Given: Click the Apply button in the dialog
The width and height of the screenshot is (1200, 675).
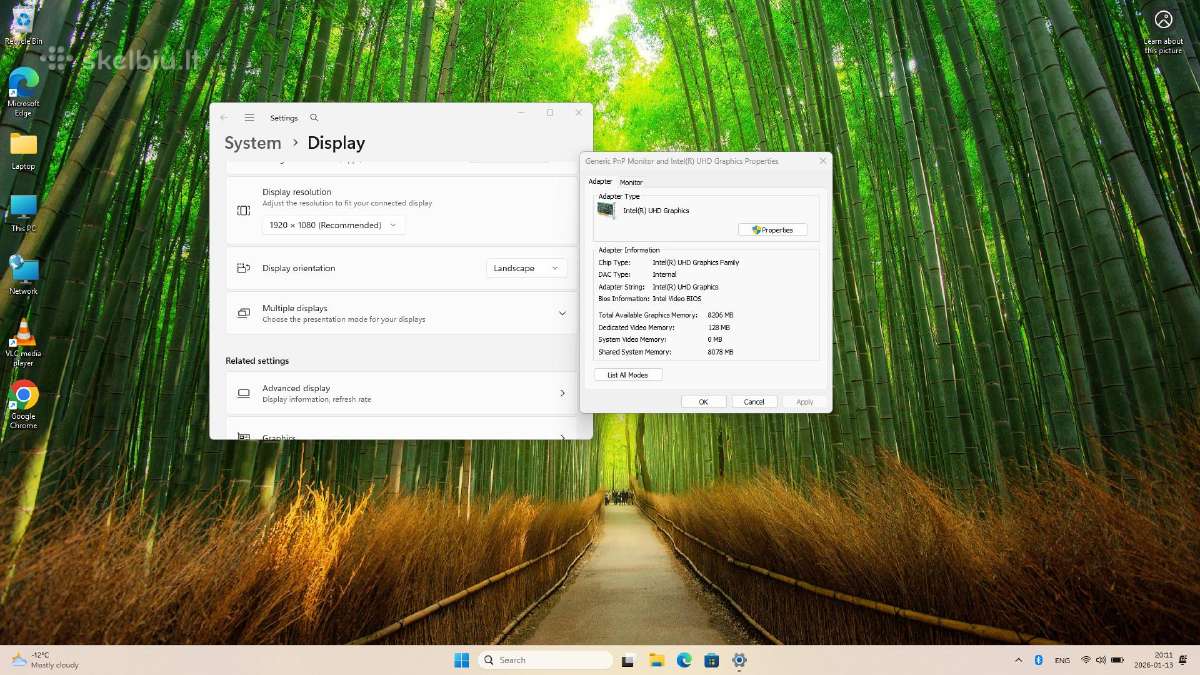Looking at the screenshot, I should [x=805, y=402].
